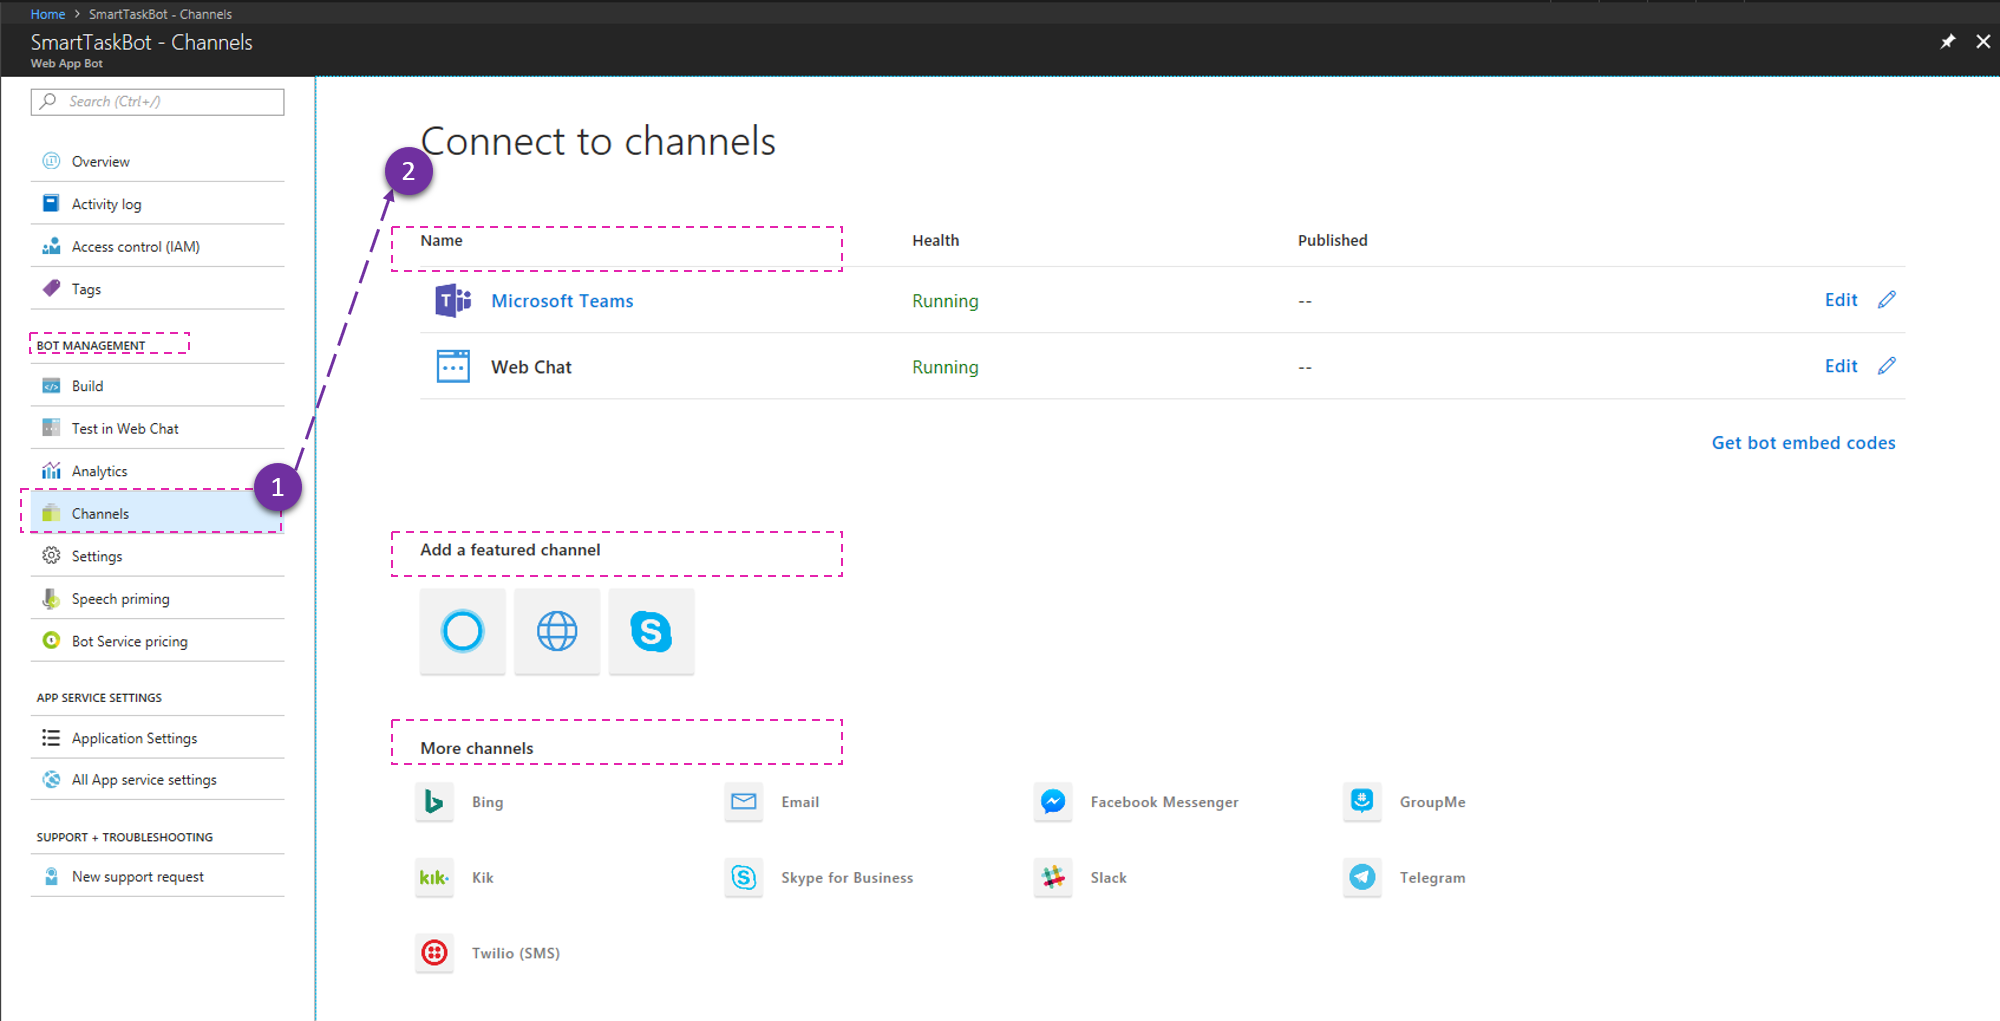Click the Skype for Business icon
The width and height of the screenshot is (2000, 1021).
tap(743, 877)
